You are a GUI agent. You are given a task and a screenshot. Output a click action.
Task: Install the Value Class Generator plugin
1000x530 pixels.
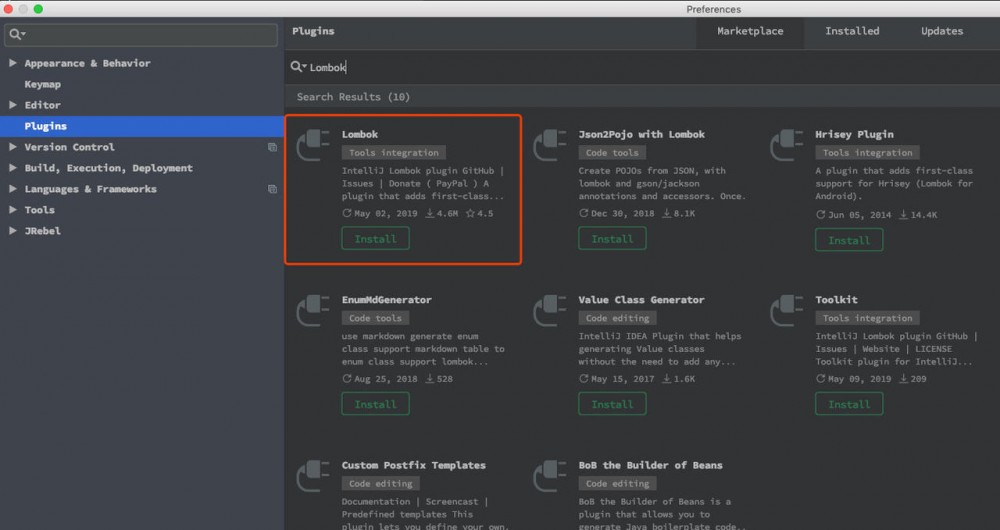tap(612, 404)
